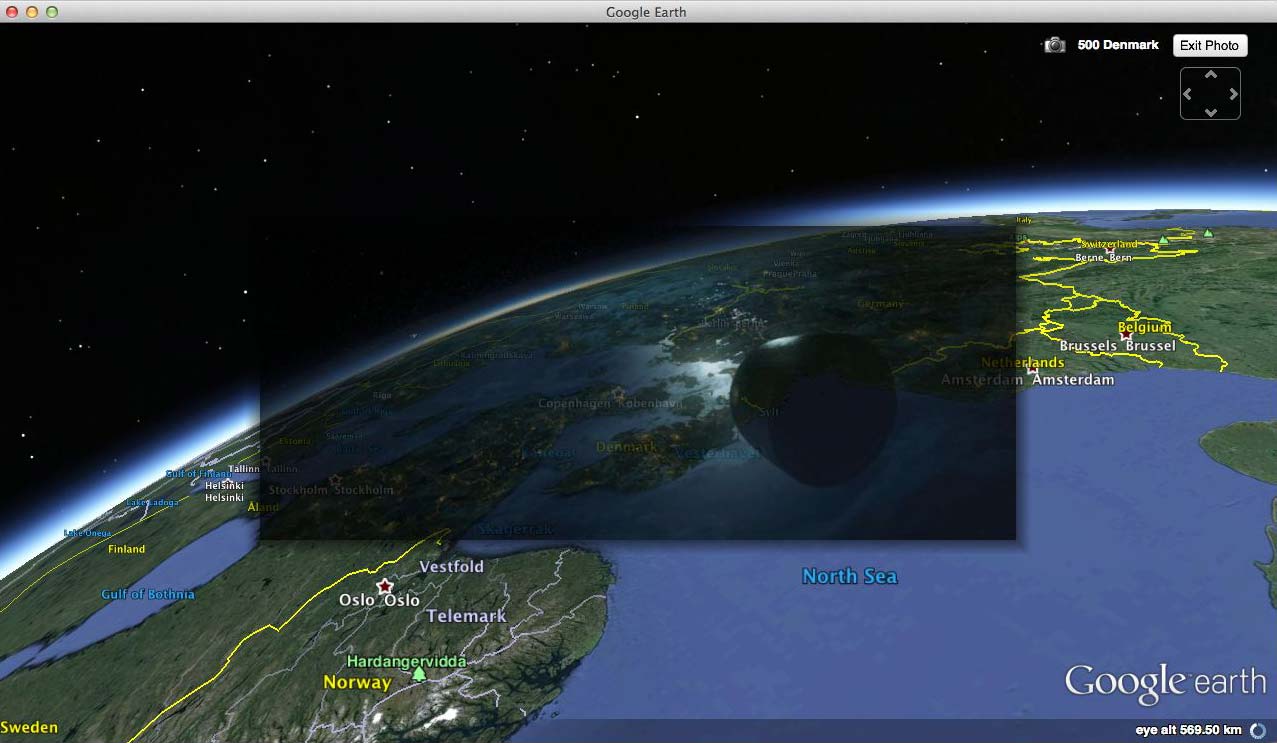
Task: Click the Lake Onega label
Action: (87, 533)
